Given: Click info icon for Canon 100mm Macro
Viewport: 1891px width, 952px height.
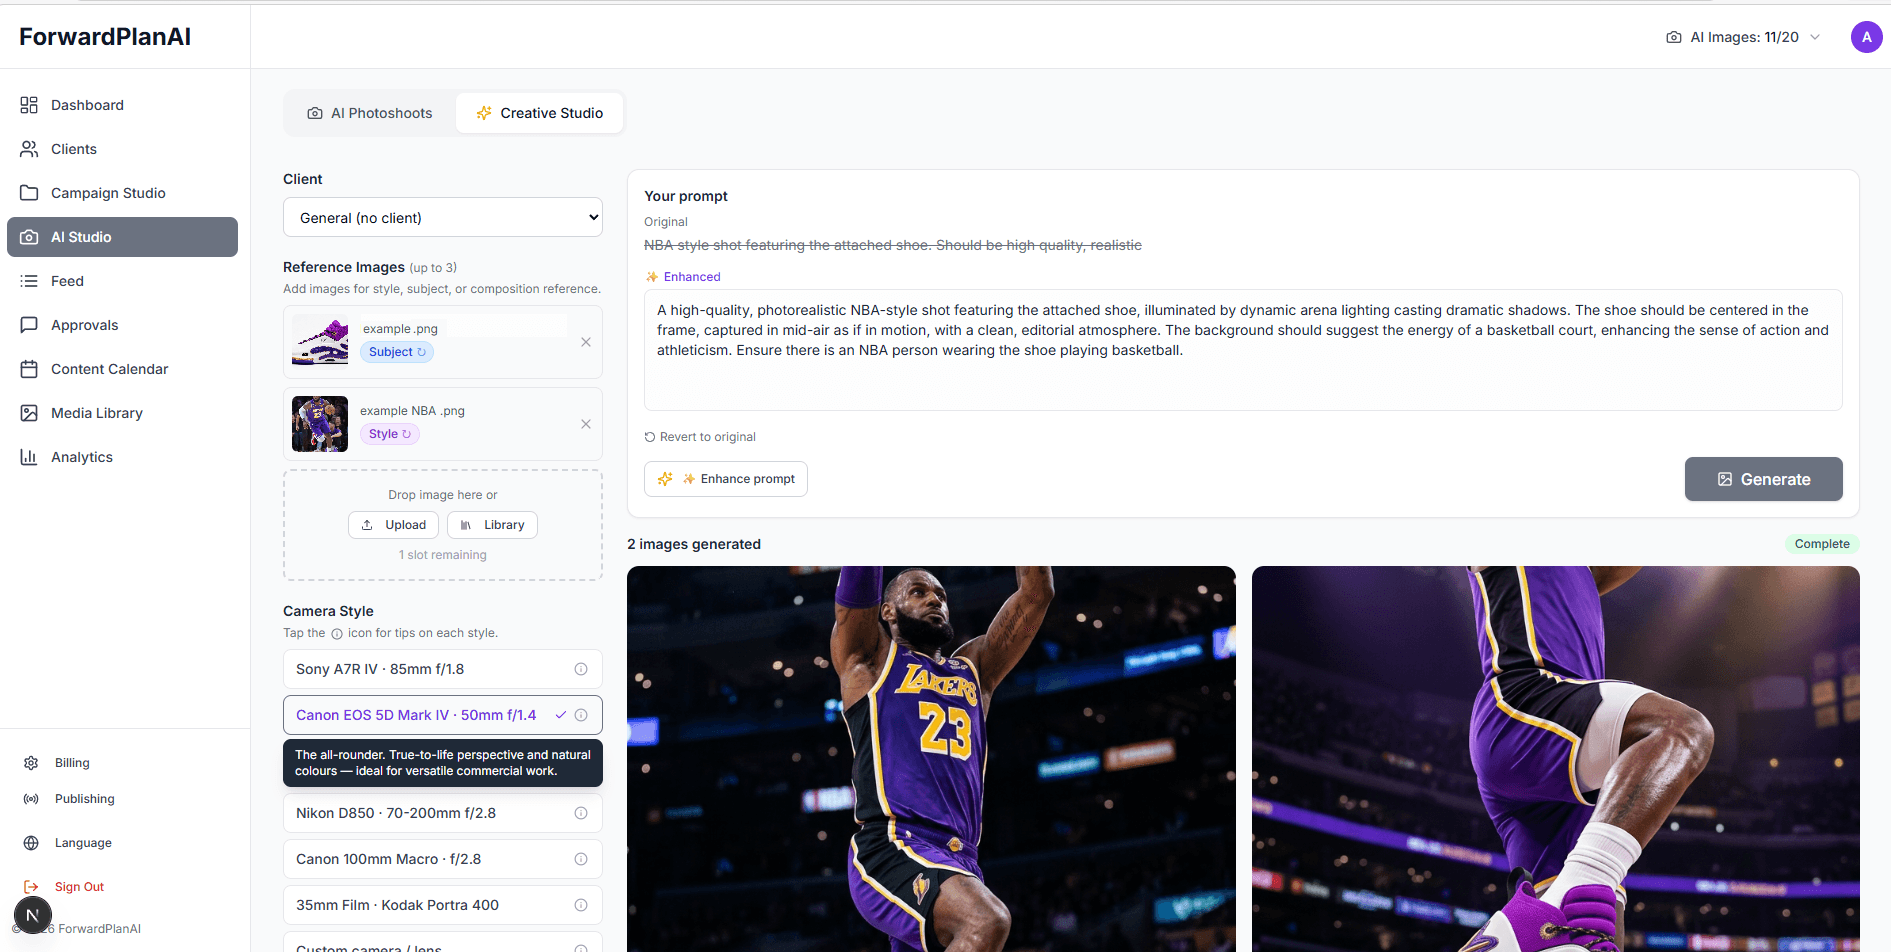Looking at the screenshot, I should (581, 859).
